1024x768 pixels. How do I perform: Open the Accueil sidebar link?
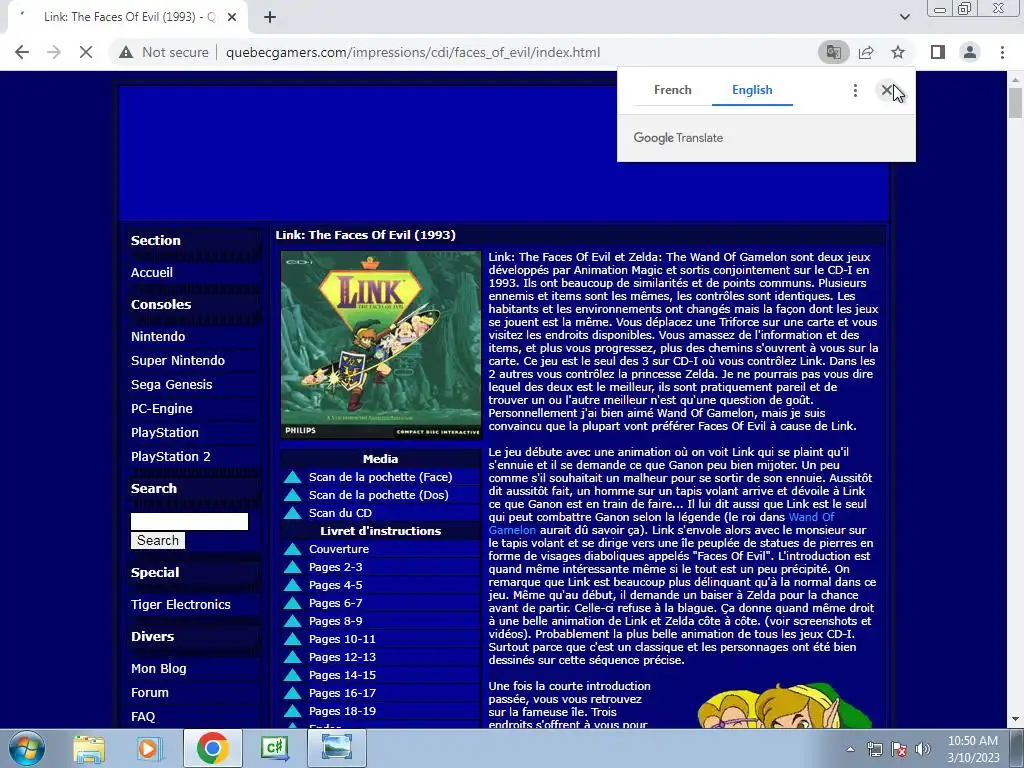pyautogui.click(x=152, y=272)
